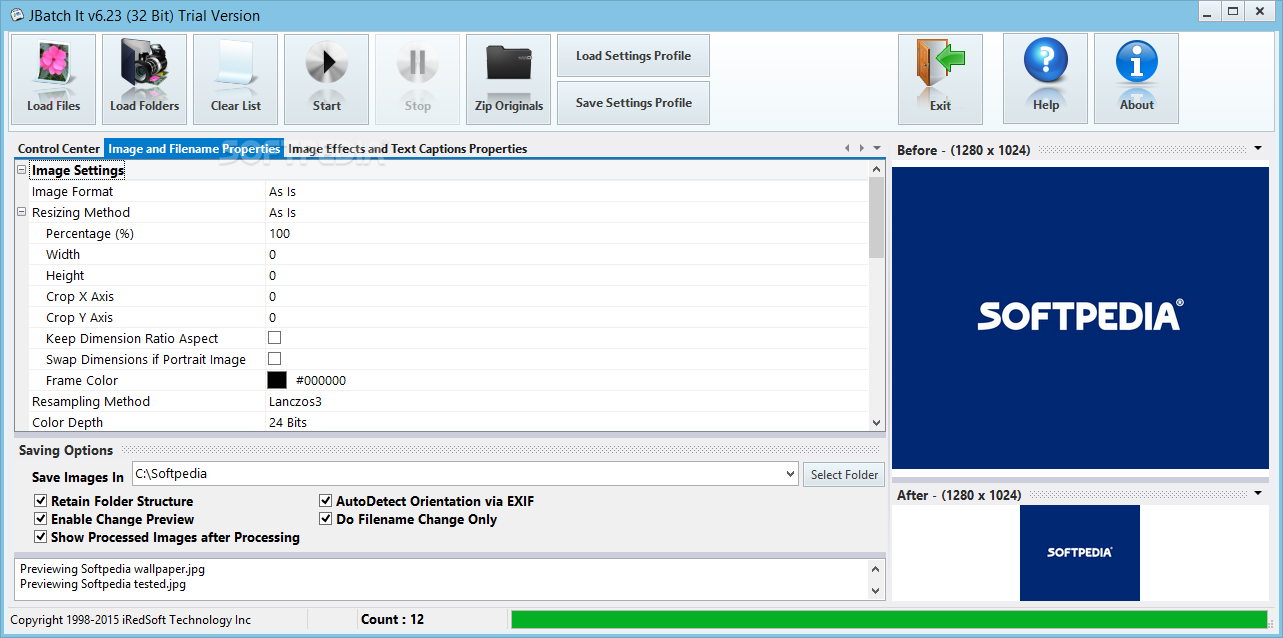This screenshot has width=1283, height=638.
Task: Collapse the Resizing Method tree node
Action: coord(22,212)
